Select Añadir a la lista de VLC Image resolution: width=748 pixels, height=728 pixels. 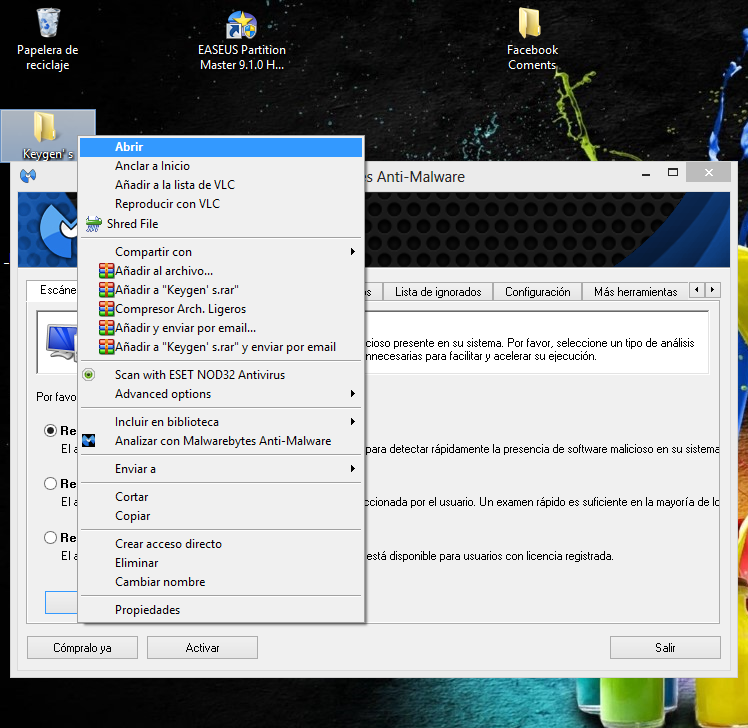tap(221, 185)
